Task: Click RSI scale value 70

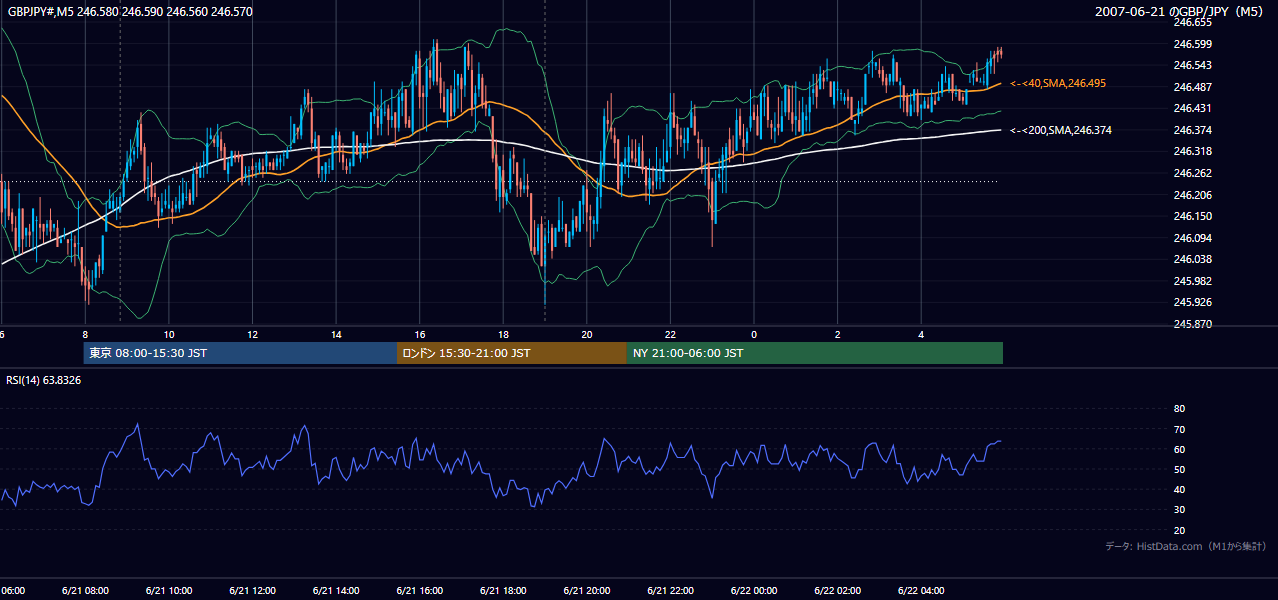Action: pos(1179,429)
